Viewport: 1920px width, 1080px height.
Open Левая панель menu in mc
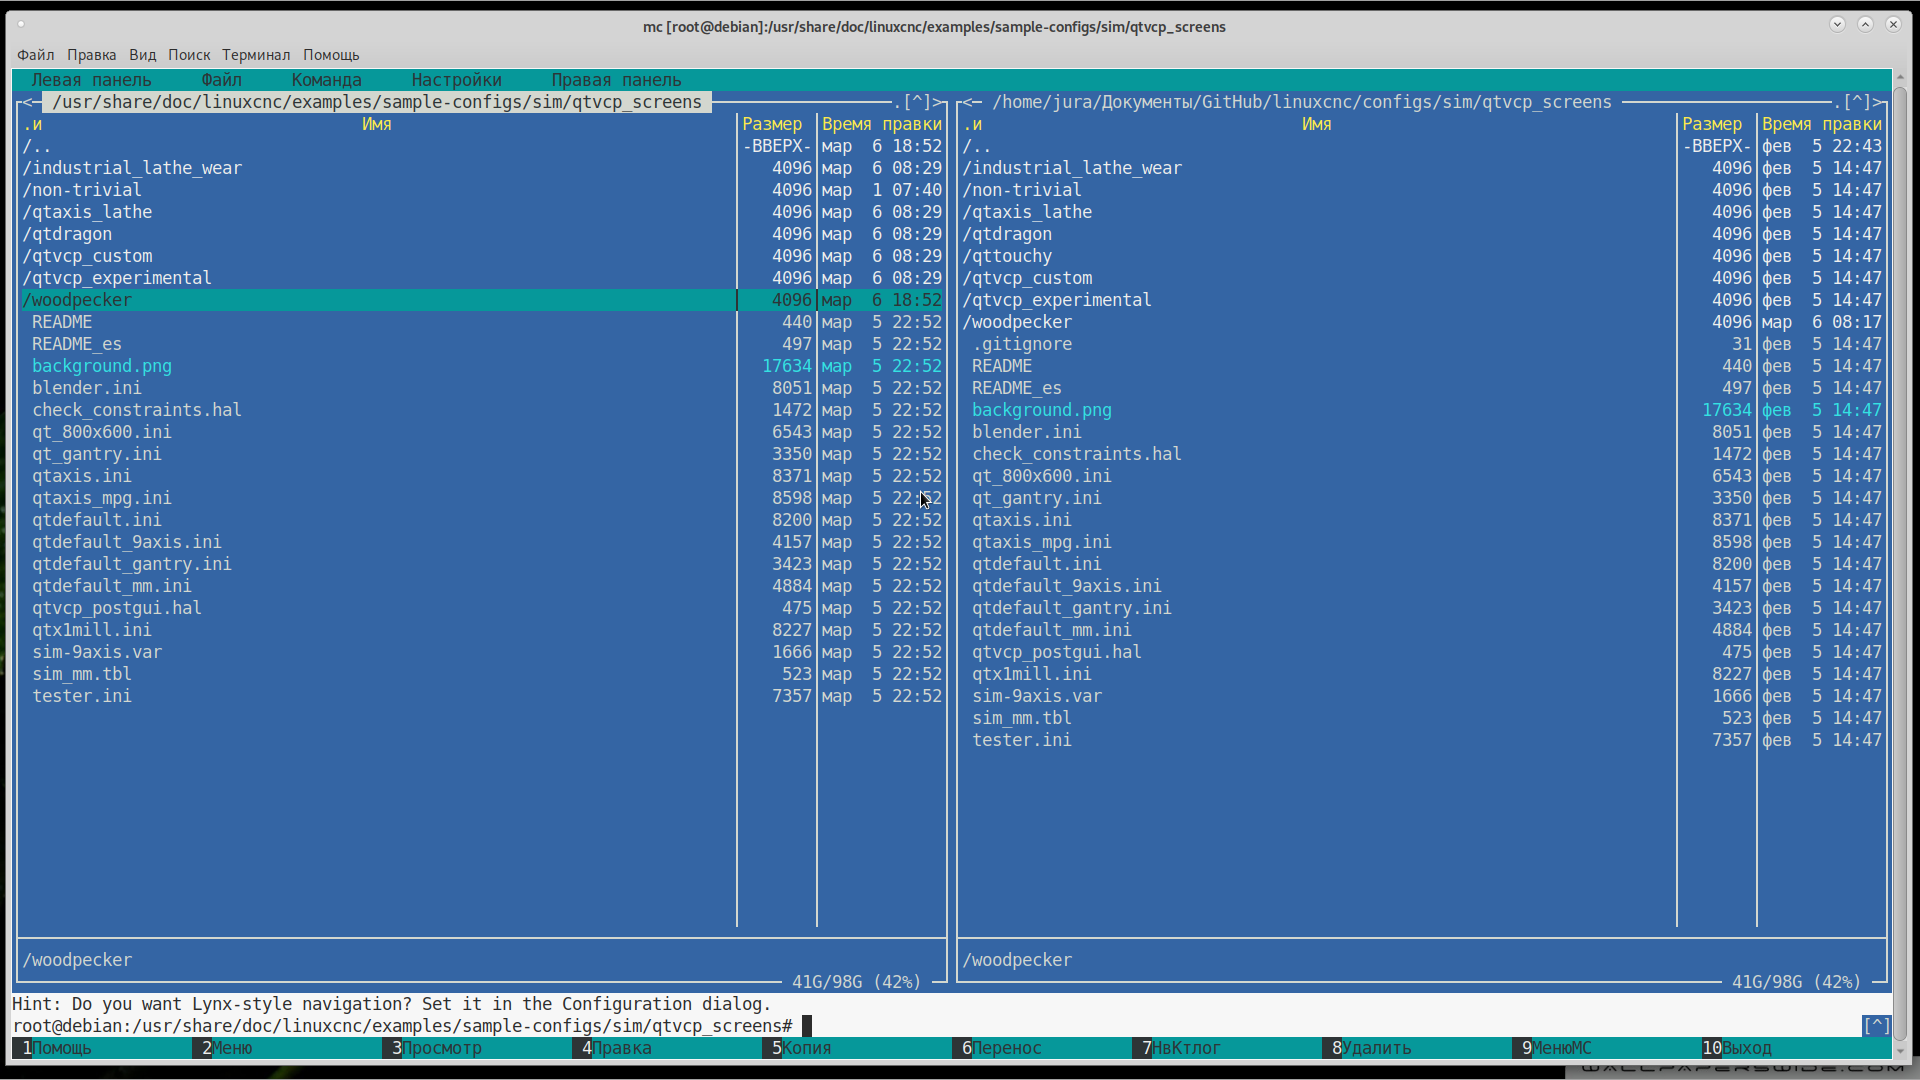coord(91,80)
